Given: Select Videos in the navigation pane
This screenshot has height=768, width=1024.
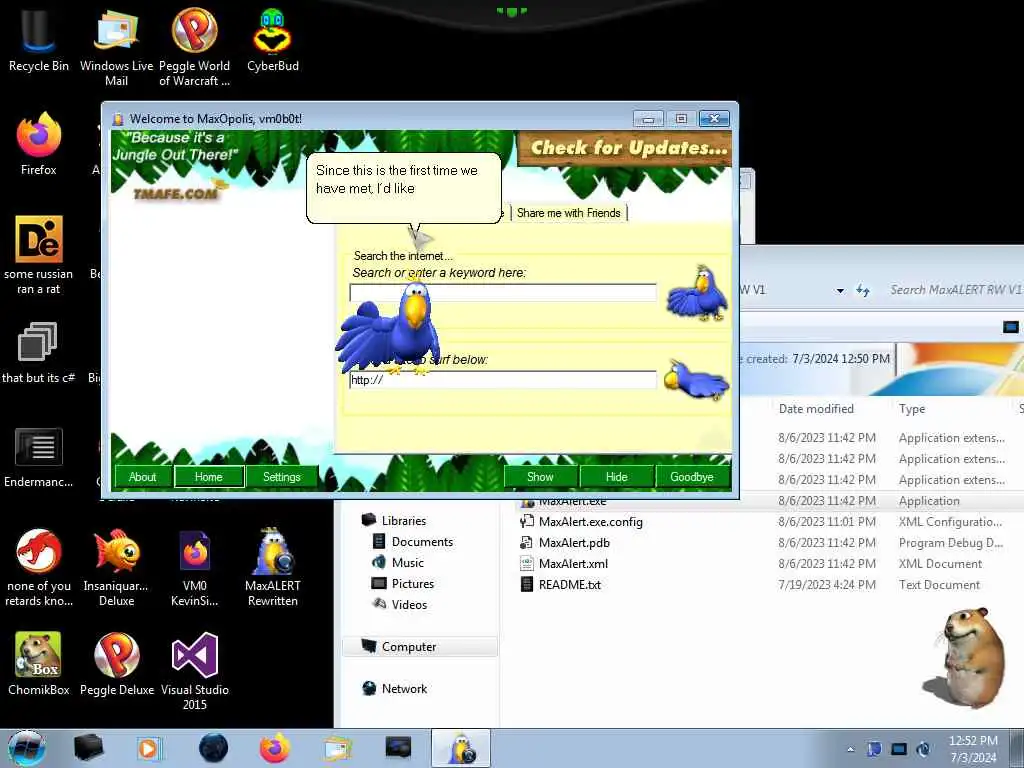Looking at the screenshot, I should pos(400,604).
